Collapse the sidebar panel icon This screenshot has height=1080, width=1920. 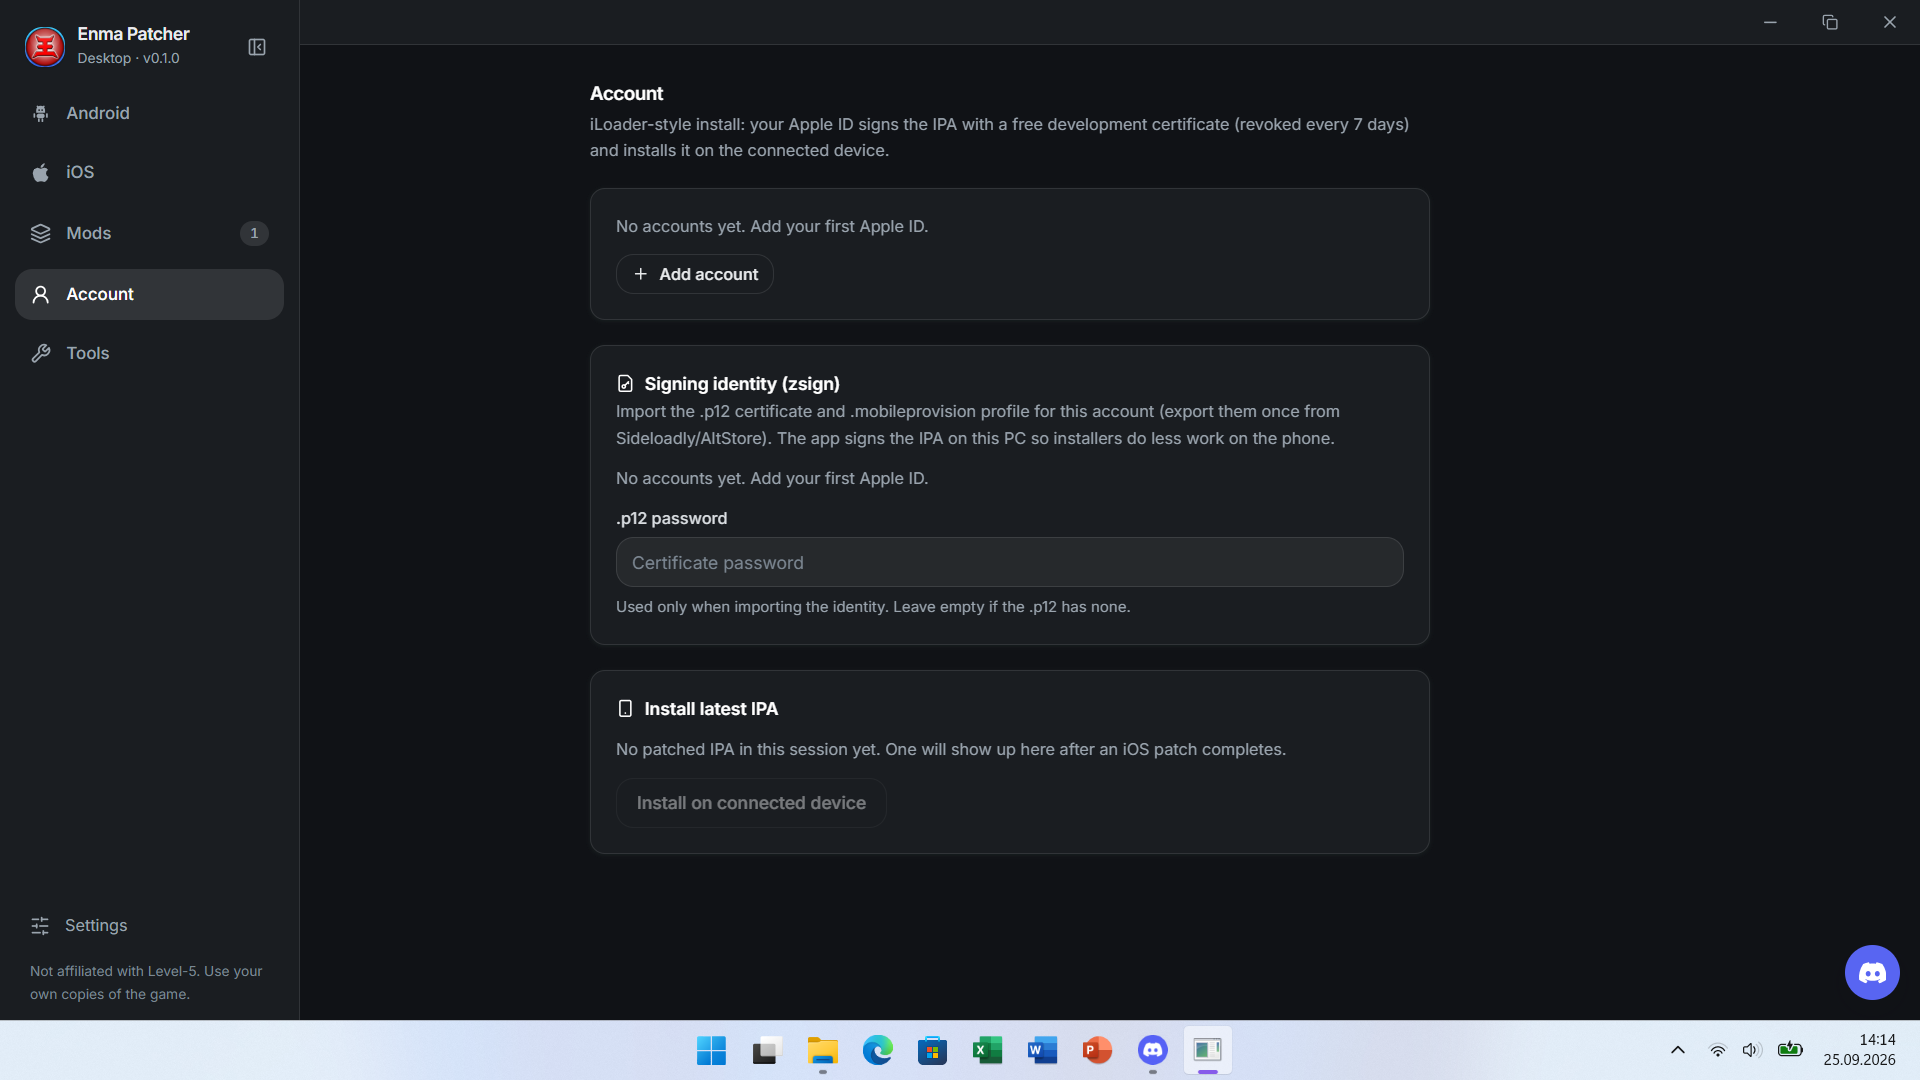pyautogui.click(x=257, y=47)
